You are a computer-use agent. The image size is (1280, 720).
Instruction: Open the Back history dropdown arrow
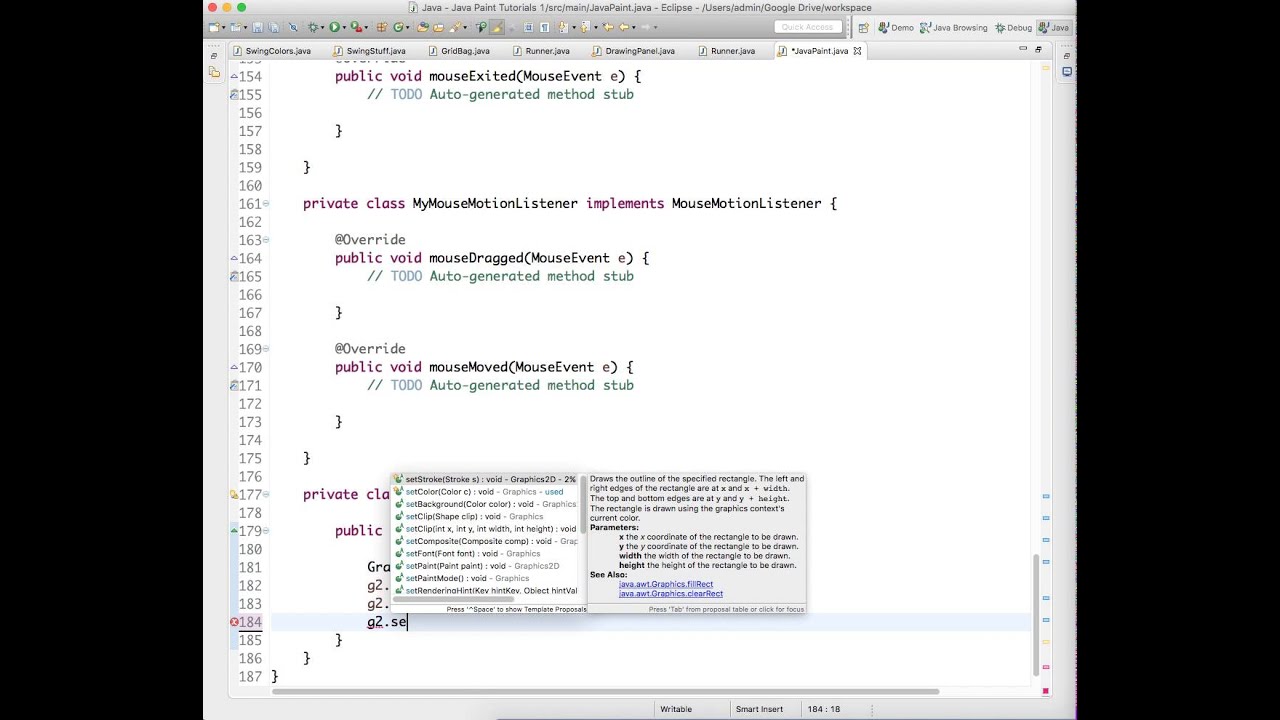click(633, 27)
